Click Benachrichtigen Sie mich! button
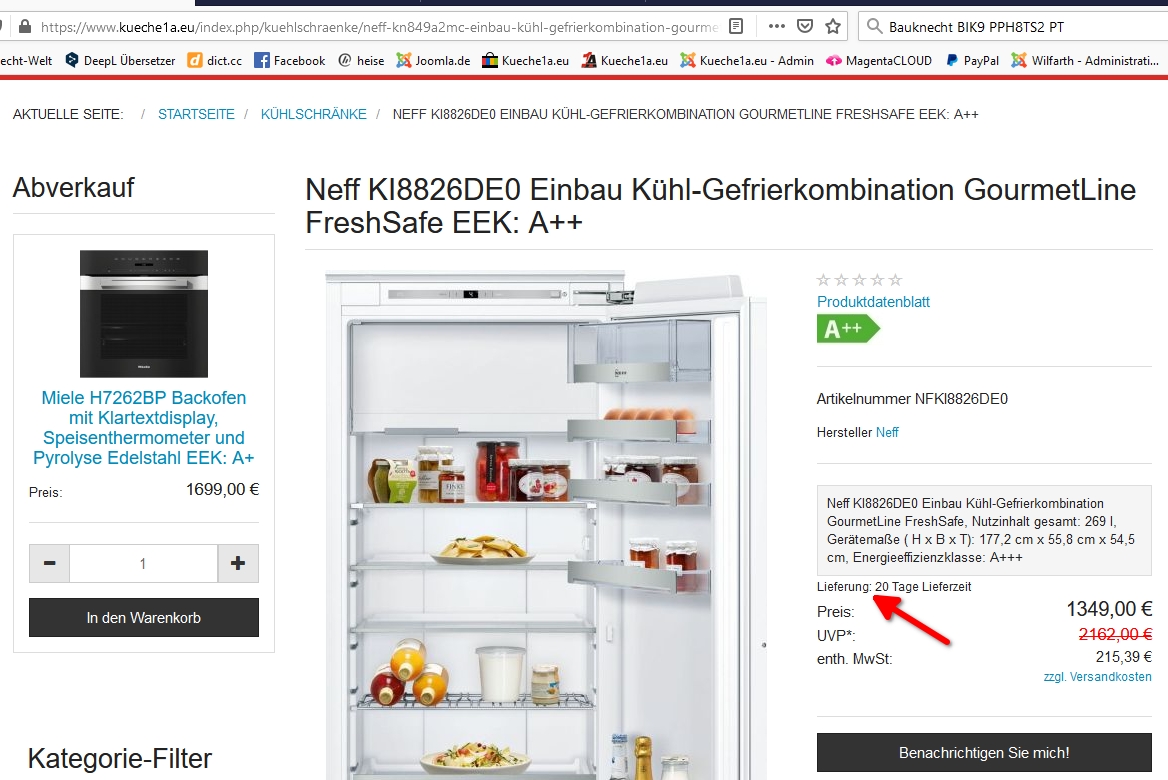Viewport: 1168px width, 780px height. [x=984, y=752]
